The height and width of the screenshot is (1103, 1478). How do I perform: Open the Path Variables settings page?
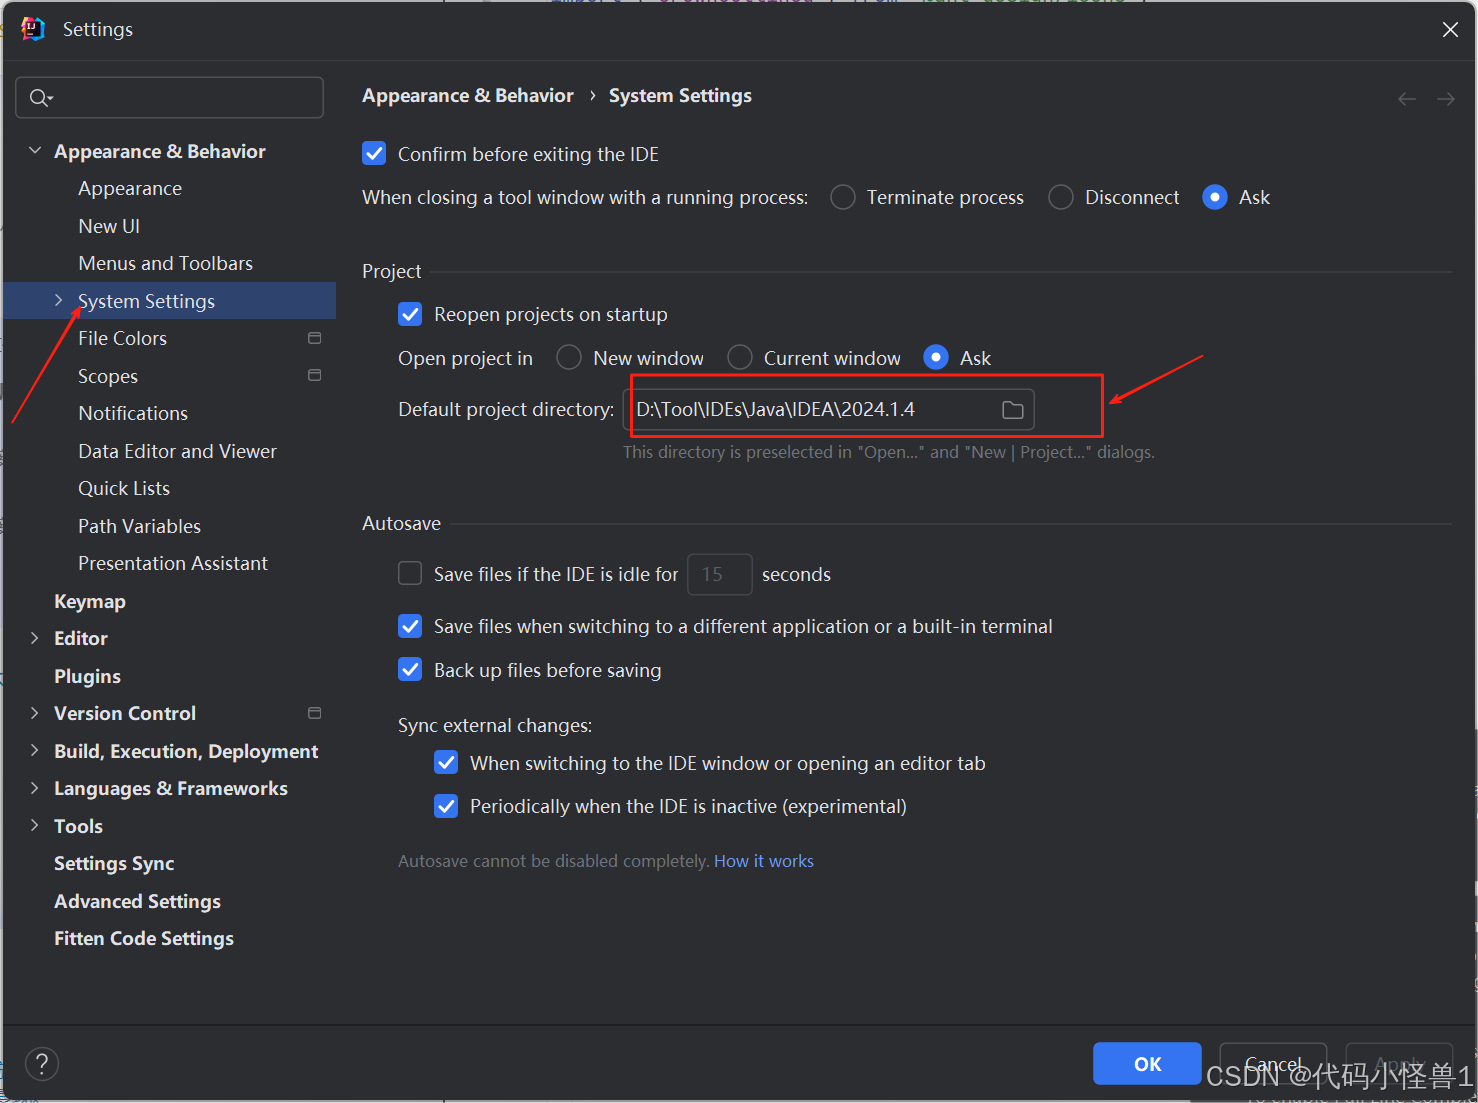tap(139, 526)
